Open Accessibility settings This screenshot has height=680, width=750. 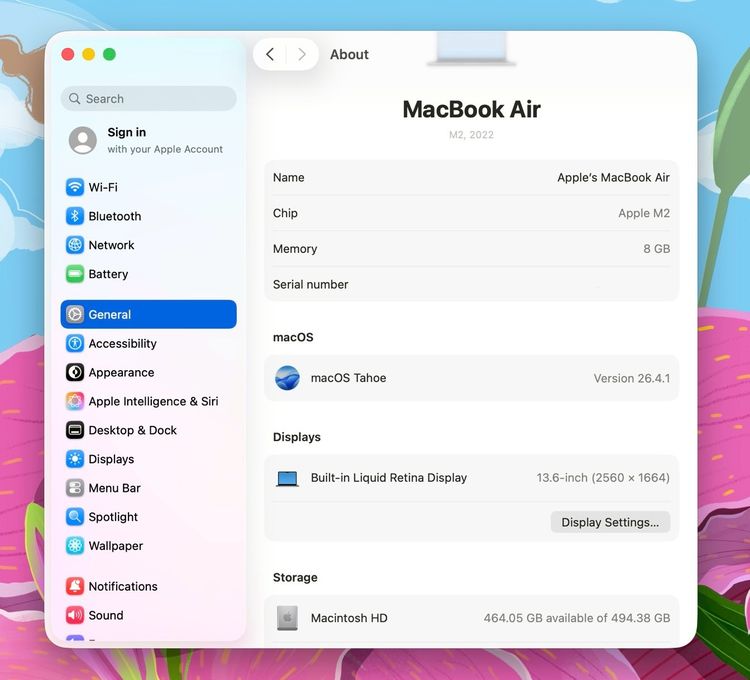pyautogui.click(x=148, y=343)
